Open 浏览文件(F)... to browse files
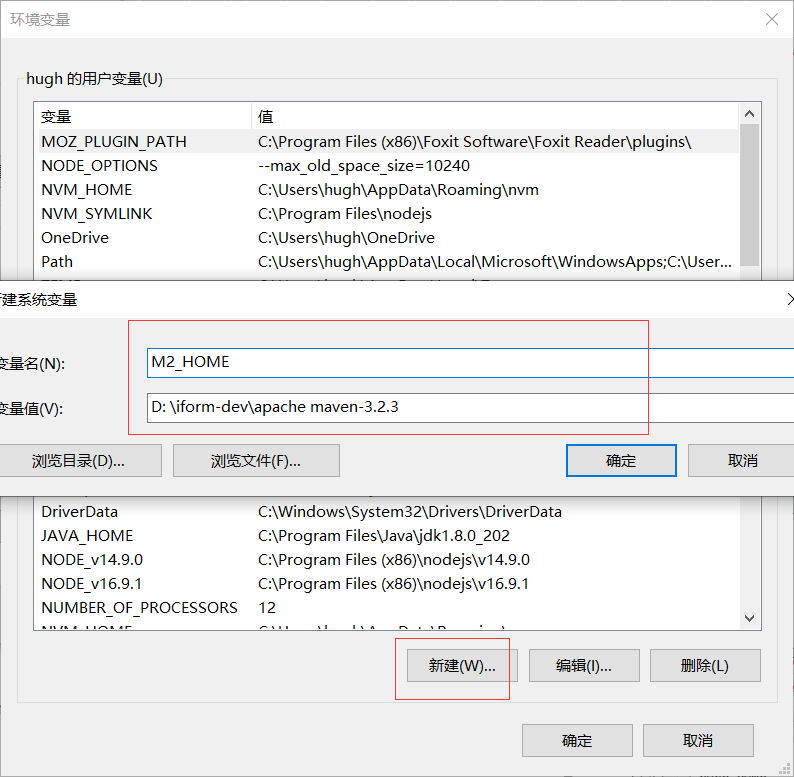This screenshot has height=777, width=794. tap(256, 461)
